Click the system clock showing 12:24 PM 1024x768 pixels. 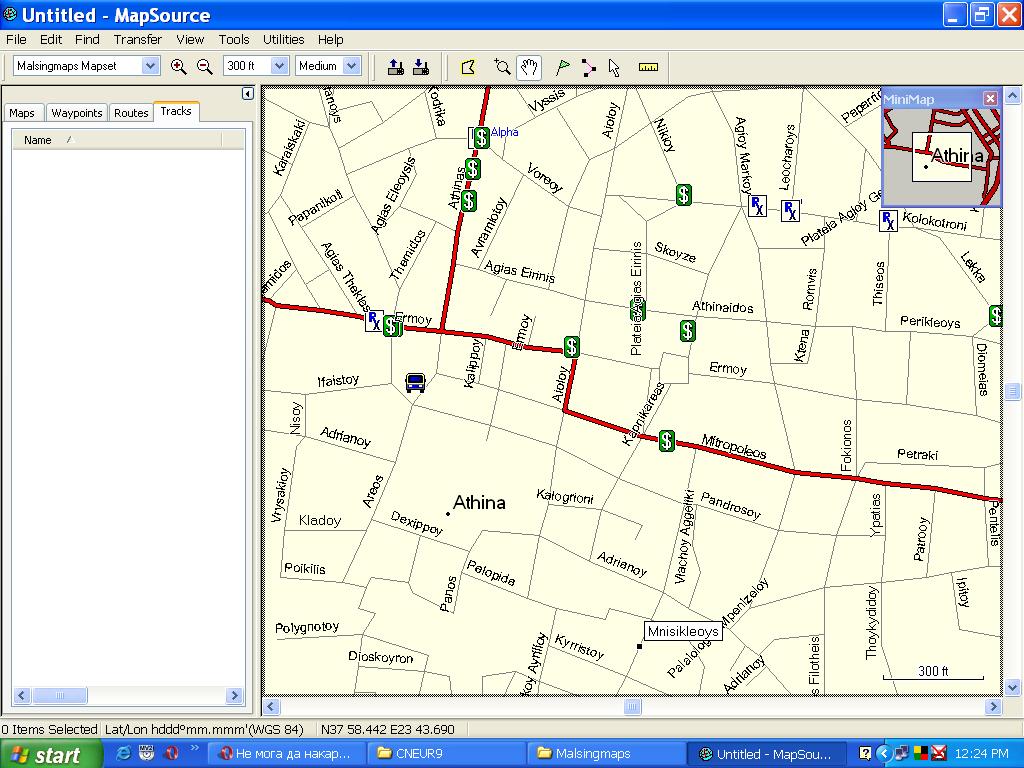[x=981, y=754]
